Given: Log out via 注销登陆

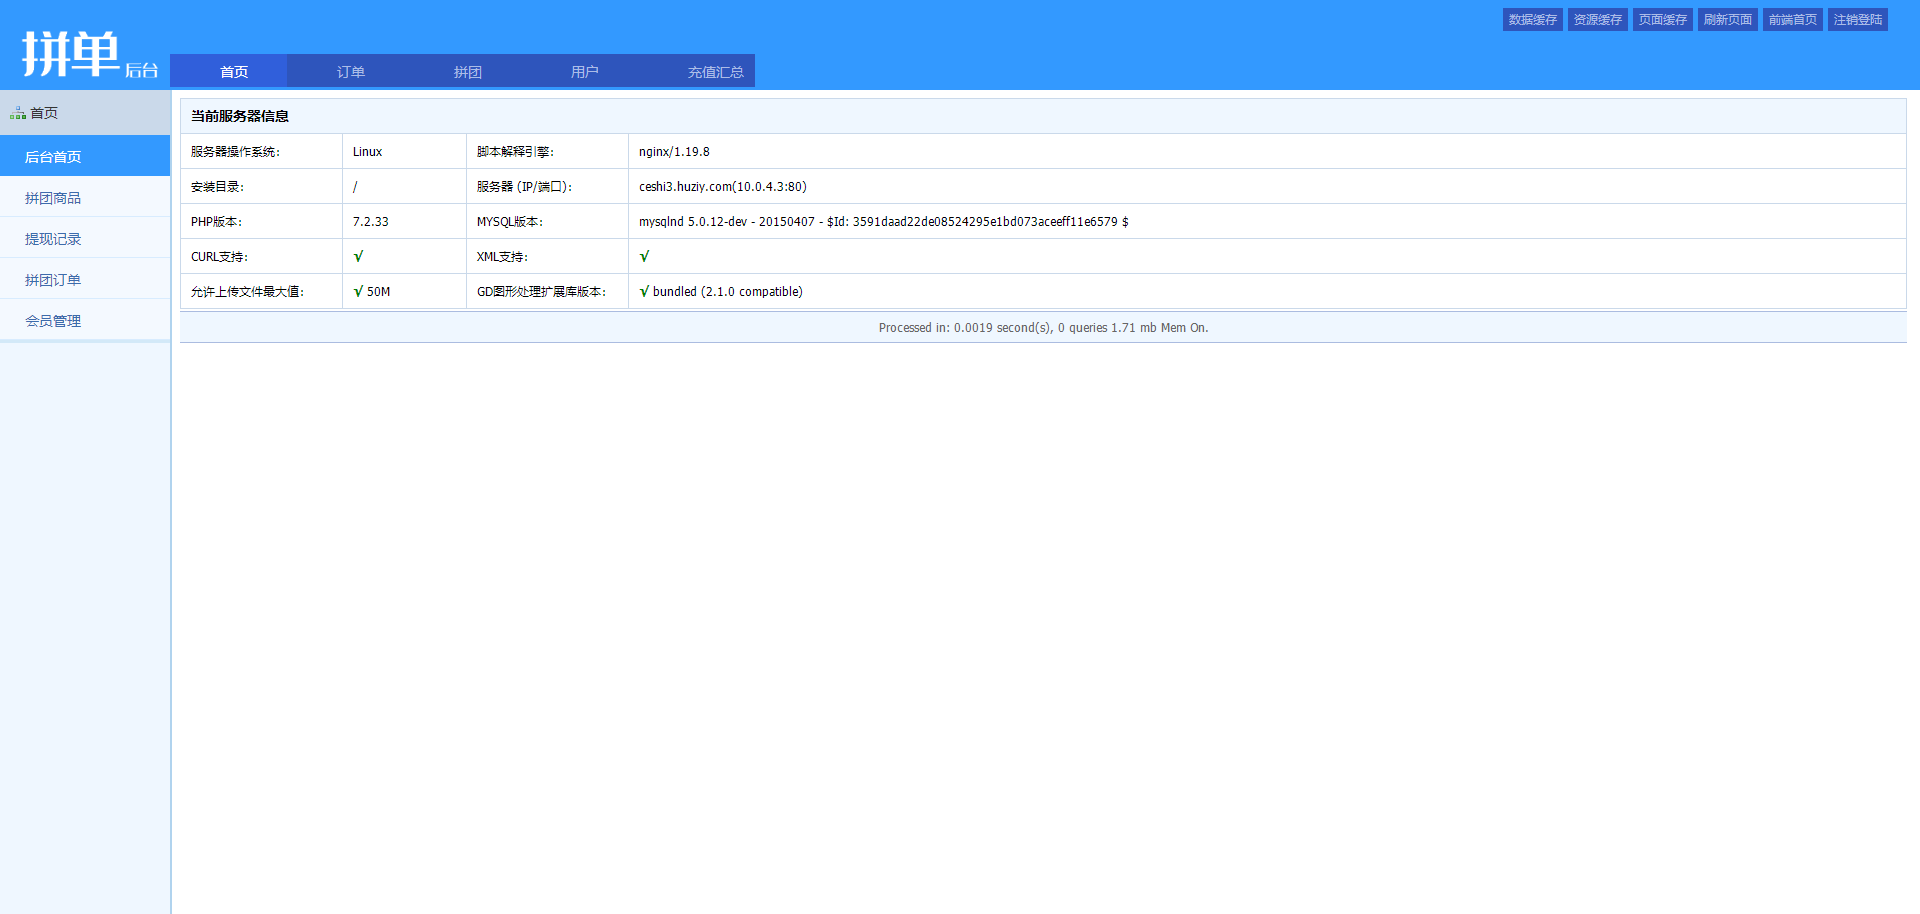Looking at the screenshot, I should (x=1857, y=20).
